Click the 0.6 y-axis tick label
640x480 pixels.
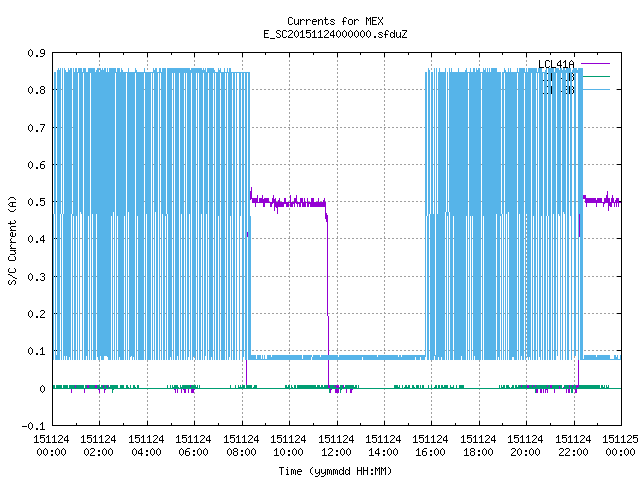click(36, 165)
